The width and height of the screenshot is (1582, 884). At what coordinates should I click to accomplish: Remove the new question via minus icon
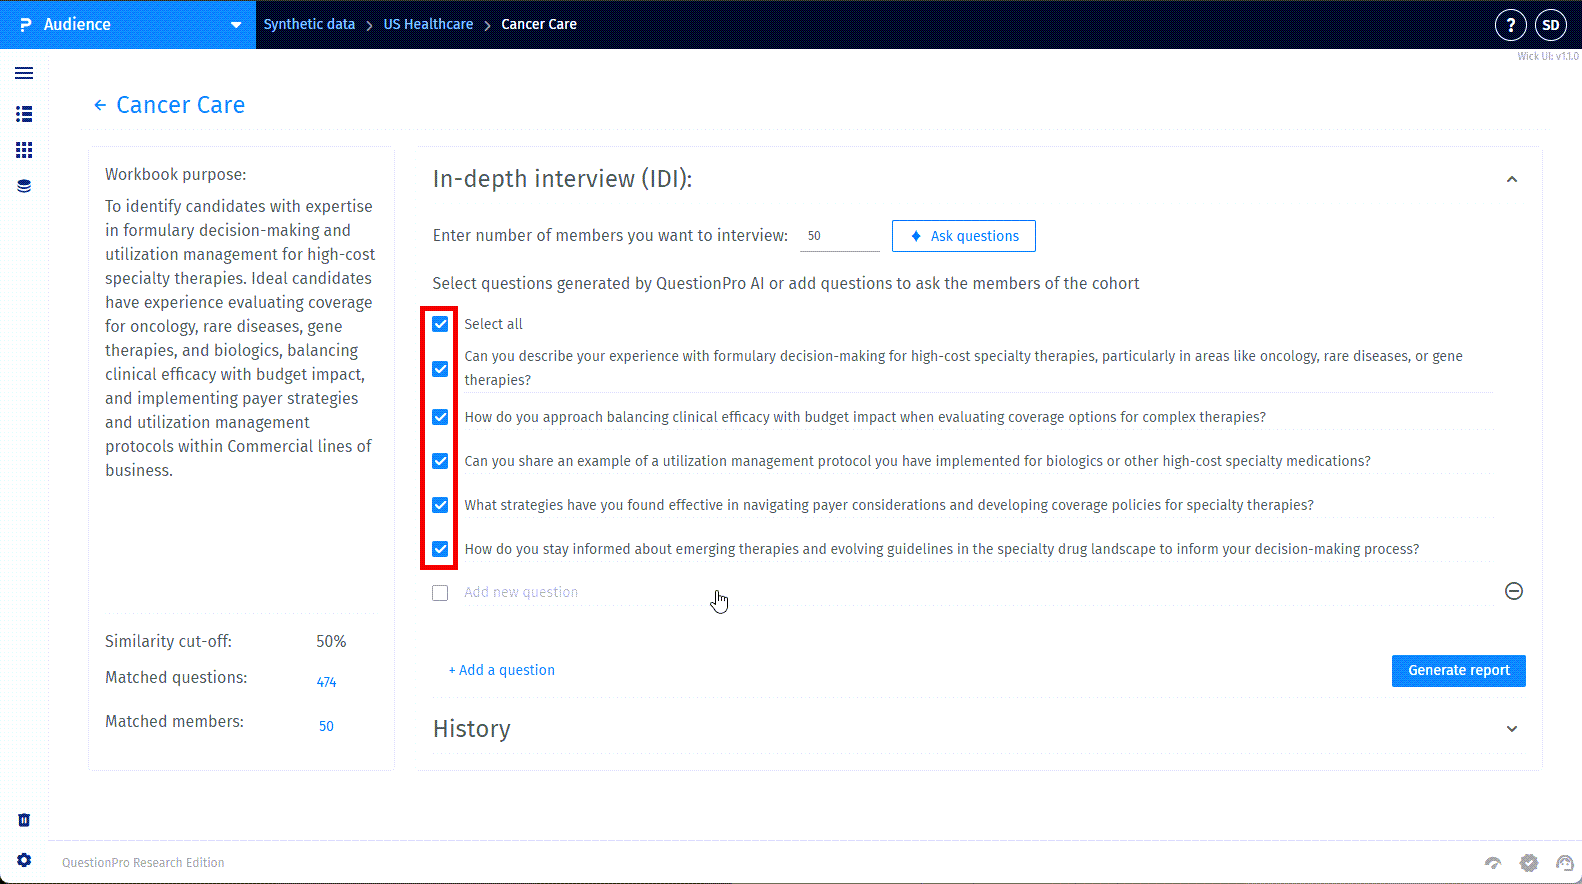[x=1514, y=591]
